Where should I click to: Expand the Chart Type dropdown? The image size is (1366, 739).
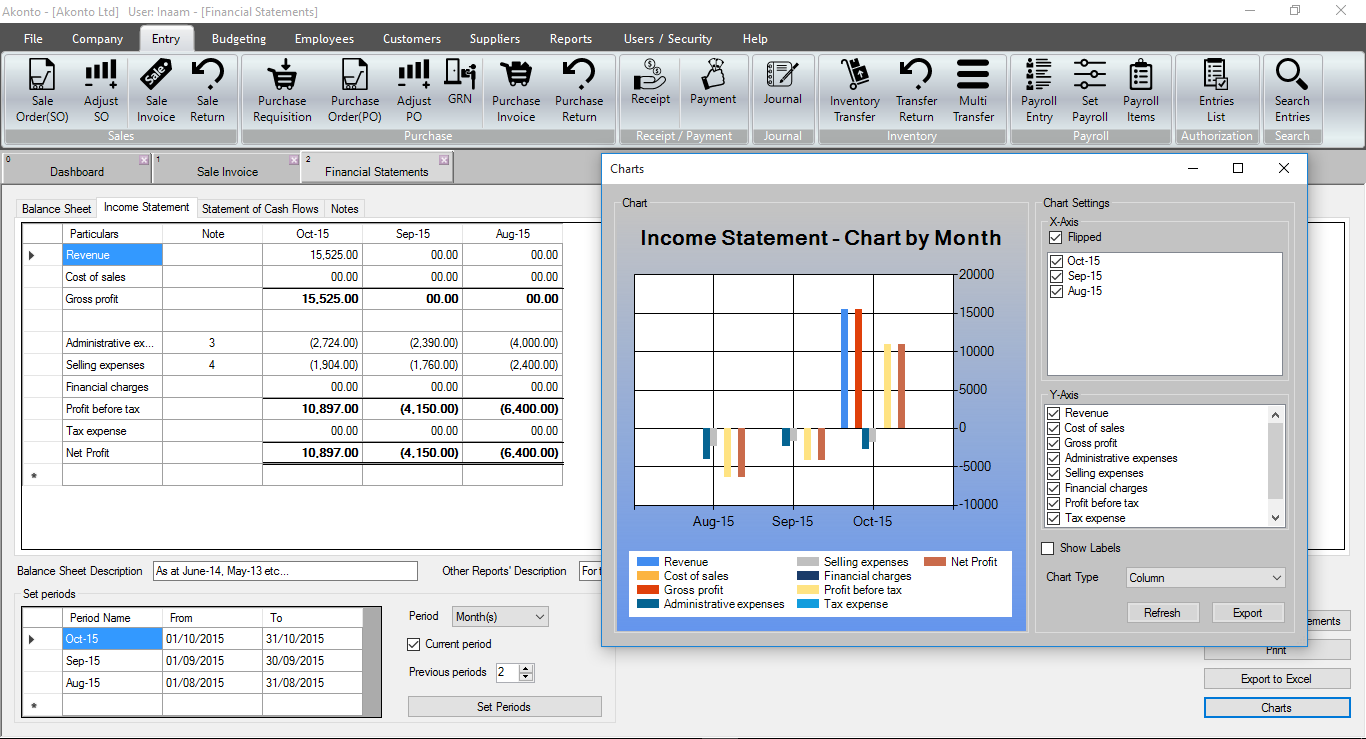point(1205,578)
